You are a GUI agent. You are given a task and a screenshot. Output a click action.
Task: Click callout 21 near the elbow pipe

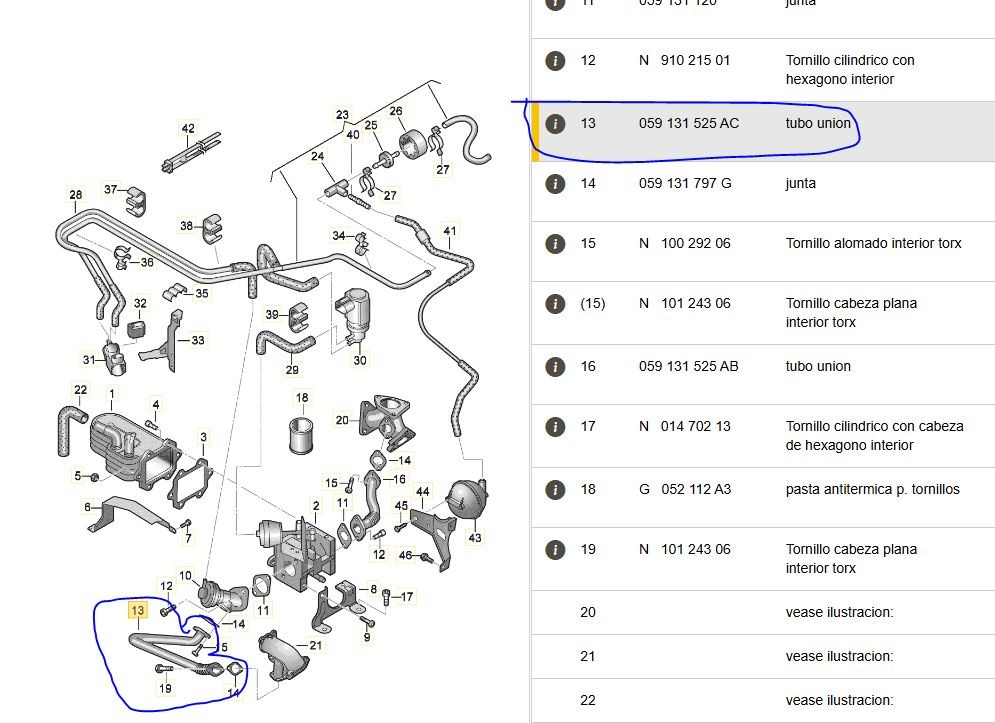(x=316, y=645)
